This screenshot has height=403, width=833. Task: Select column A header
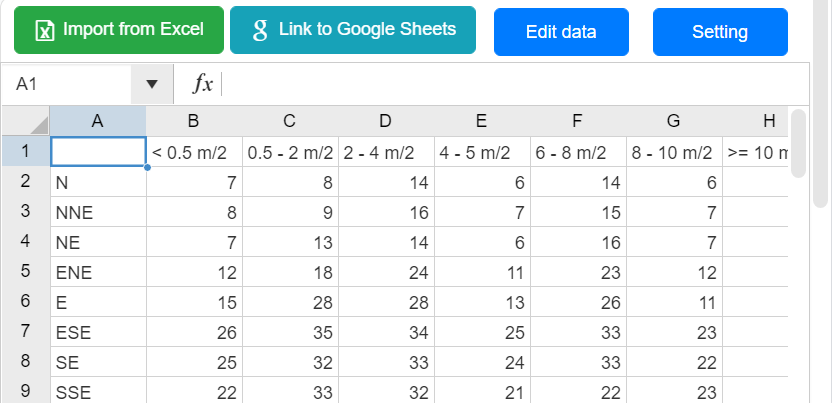(x=98, y=121)
